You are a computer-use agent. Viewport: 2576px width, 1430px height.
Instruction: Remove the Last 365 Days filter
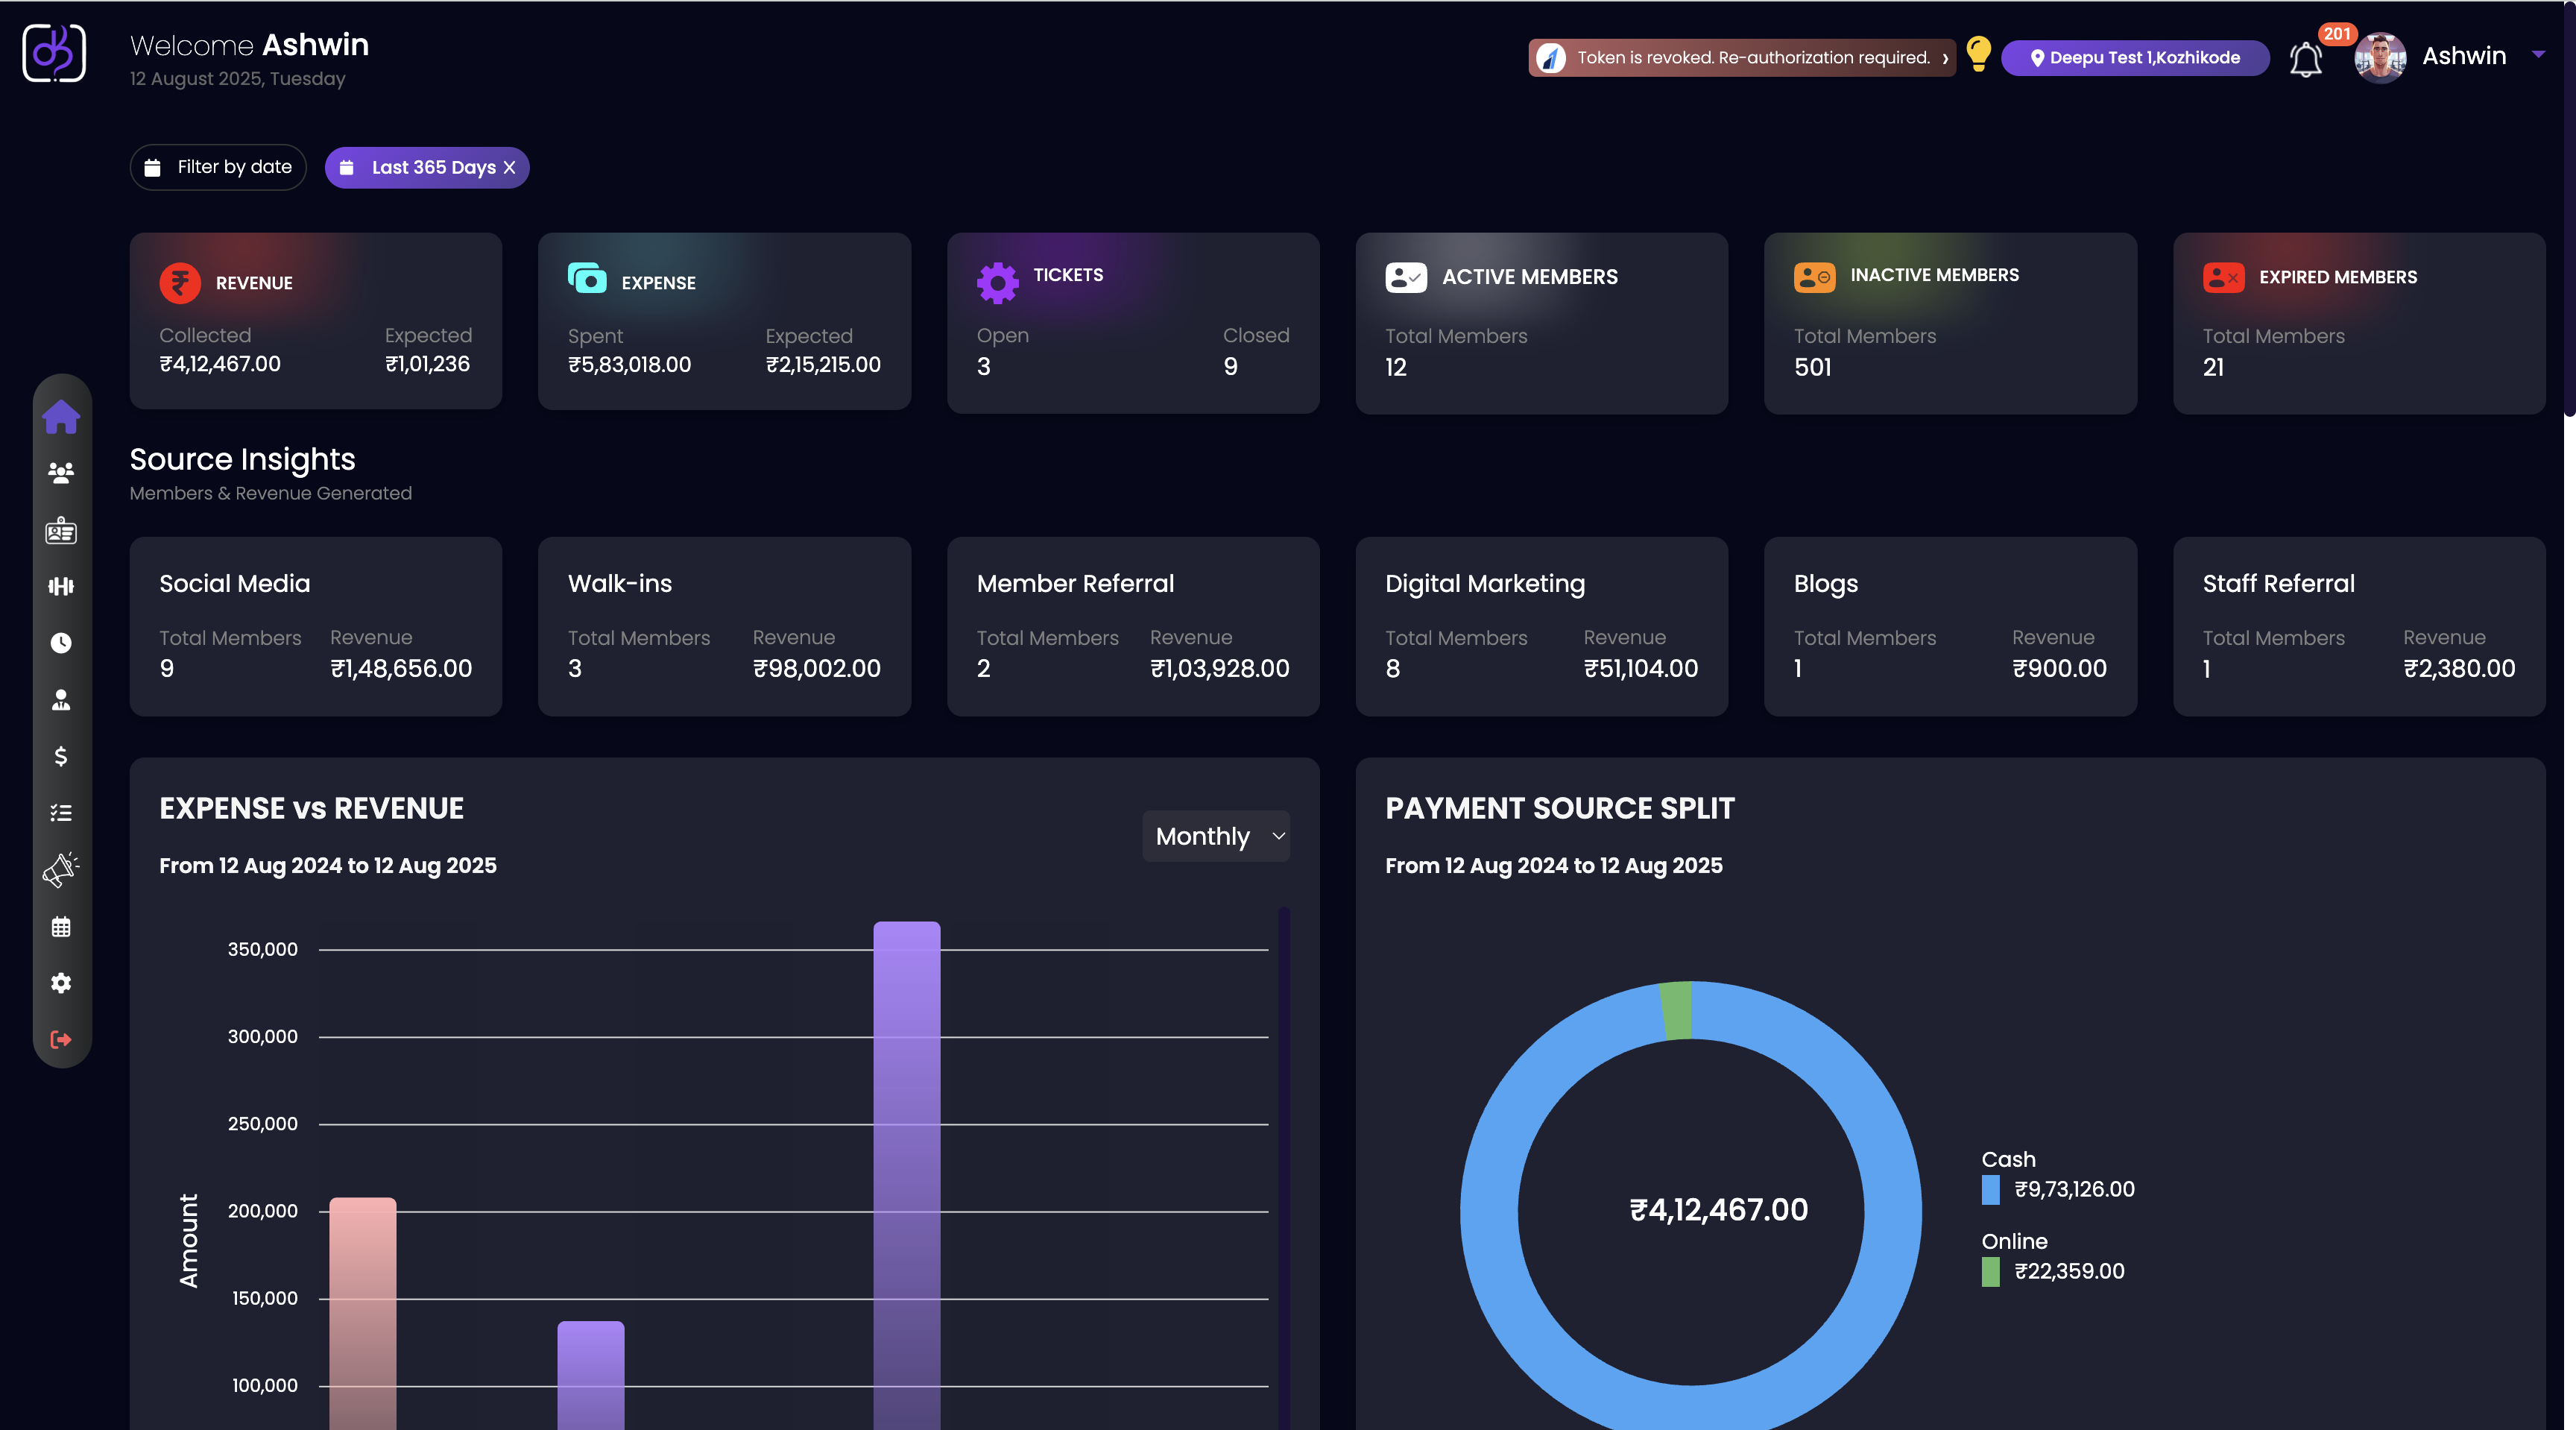pos(510,167)
